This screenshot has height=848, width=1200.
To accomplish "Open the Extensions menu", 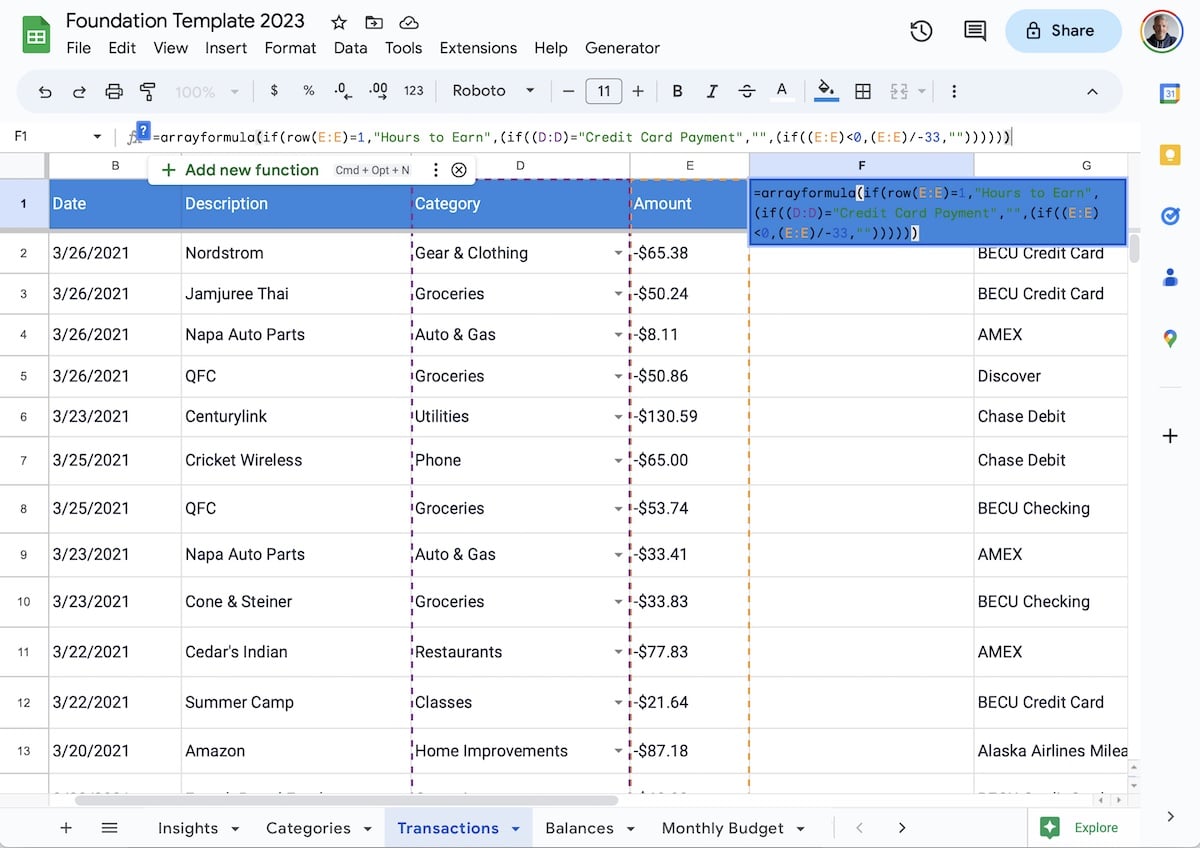I will tap(478, 48).
